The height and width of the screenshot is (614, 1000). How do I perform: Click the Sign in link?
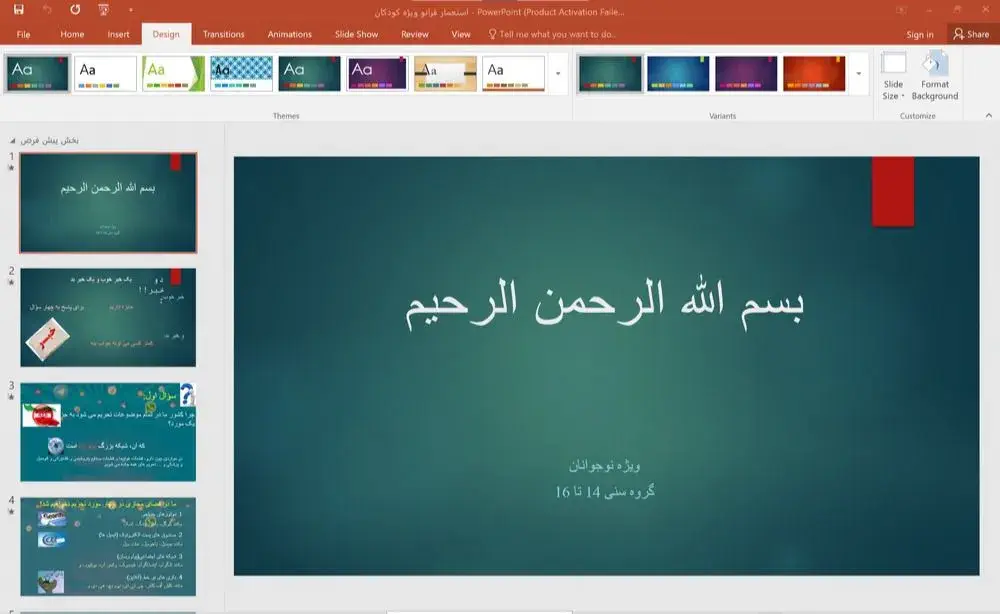tap(919, 34)
